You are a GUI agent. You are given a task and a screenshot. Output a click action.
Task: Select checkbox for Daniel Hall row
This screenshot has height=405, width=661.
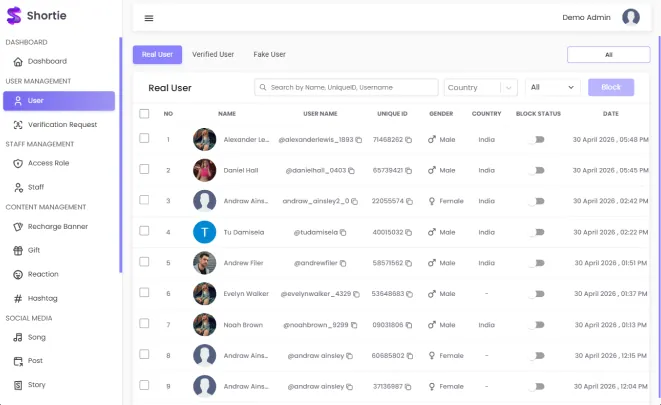144,169
